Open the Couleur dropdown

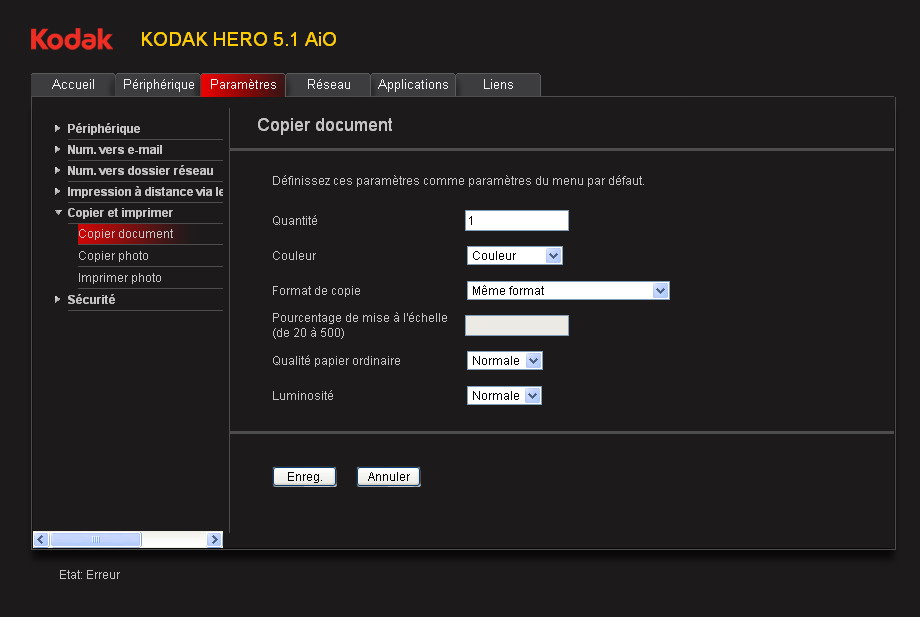[515, 256]
